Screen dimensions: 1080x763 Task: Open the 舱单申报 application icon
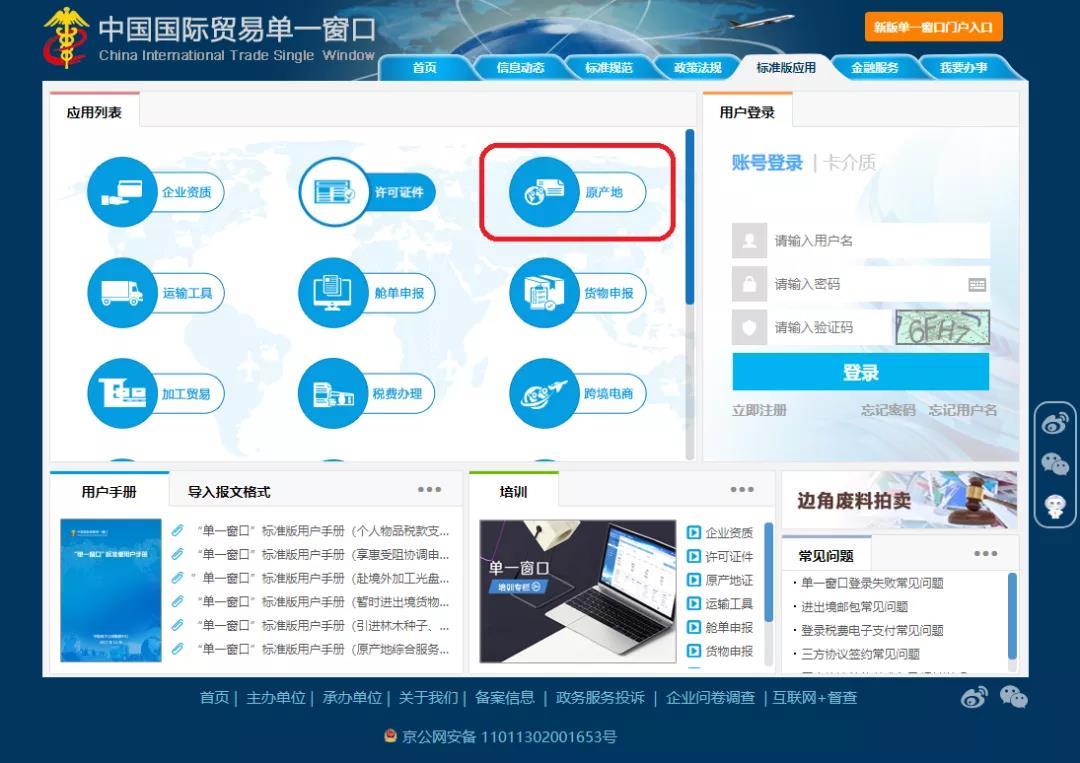[x=366, y=293]
